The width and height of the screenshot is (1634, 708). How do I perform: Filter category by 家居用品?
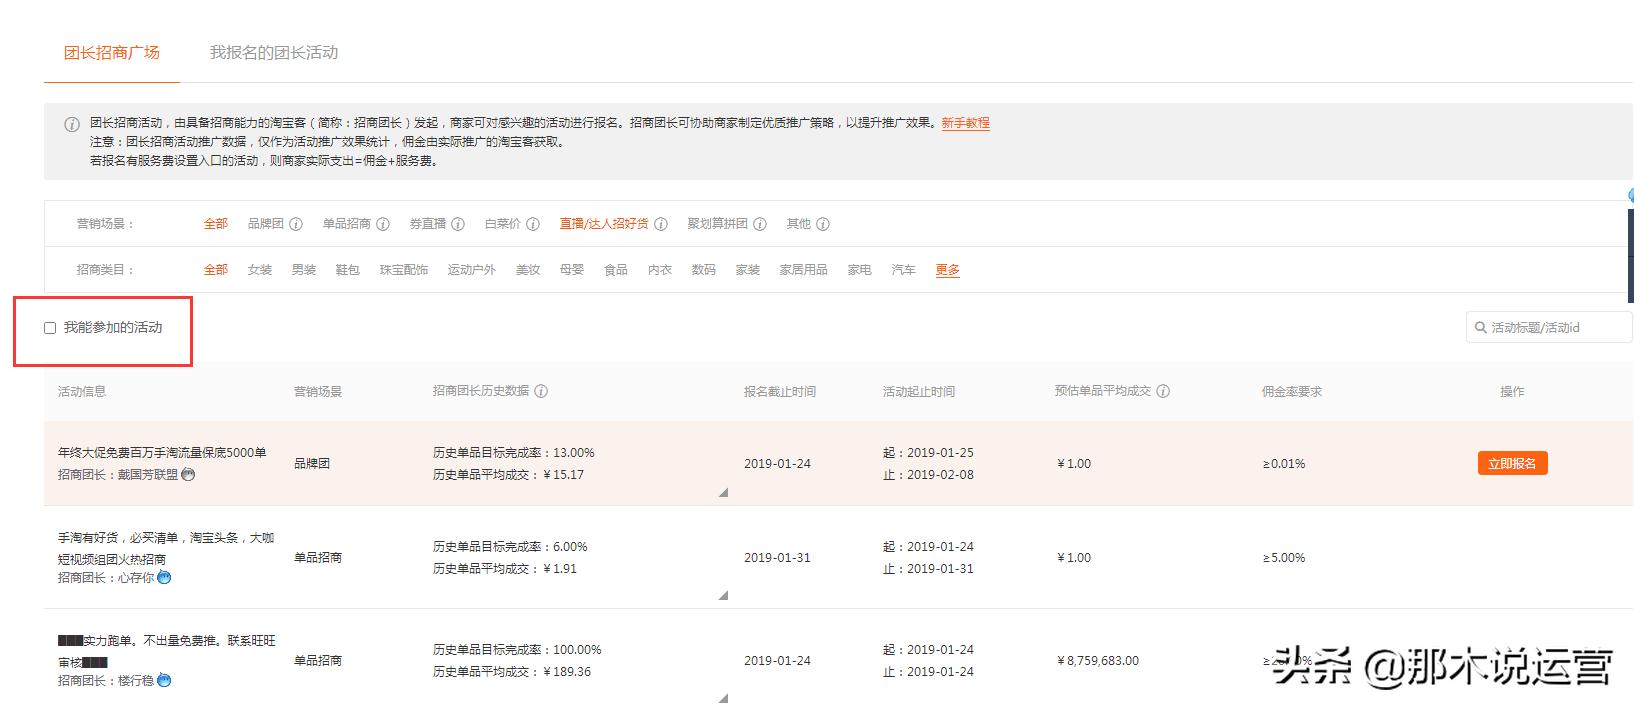tap(804, 270)
